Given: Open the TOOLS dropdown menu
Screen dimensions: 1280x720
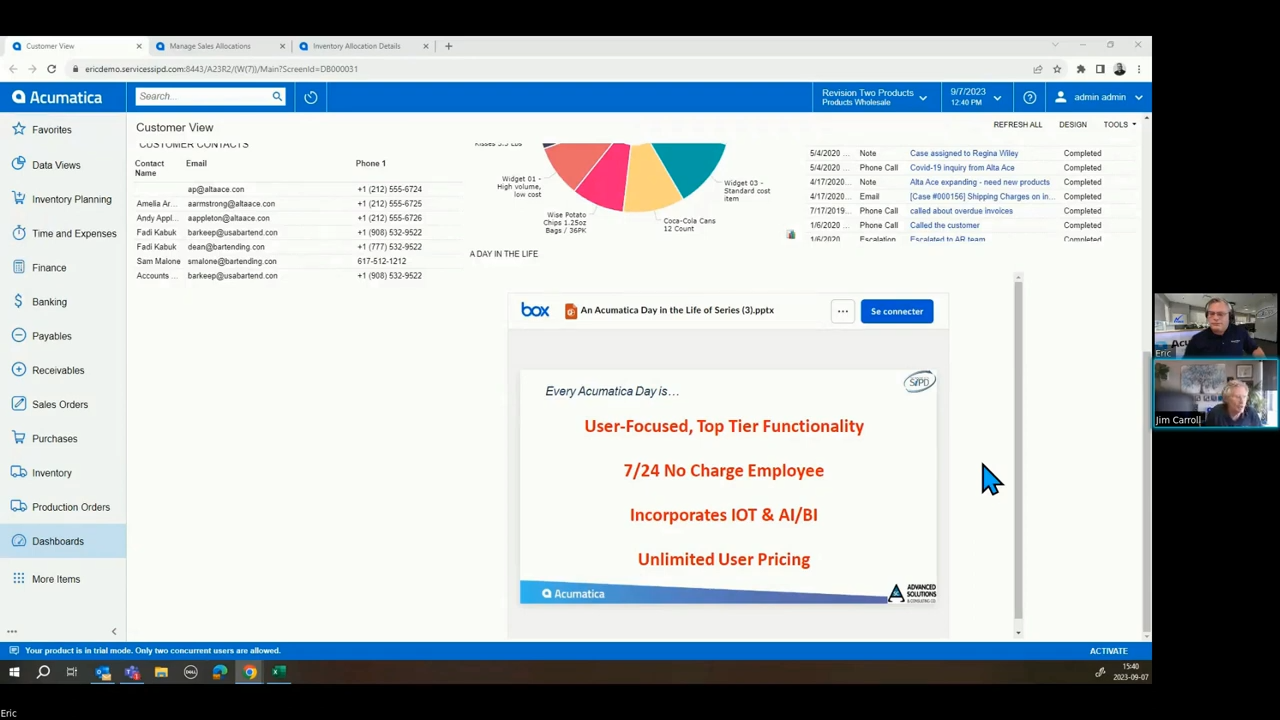Looking at the screenshot, I should [x=1119, y=125].
